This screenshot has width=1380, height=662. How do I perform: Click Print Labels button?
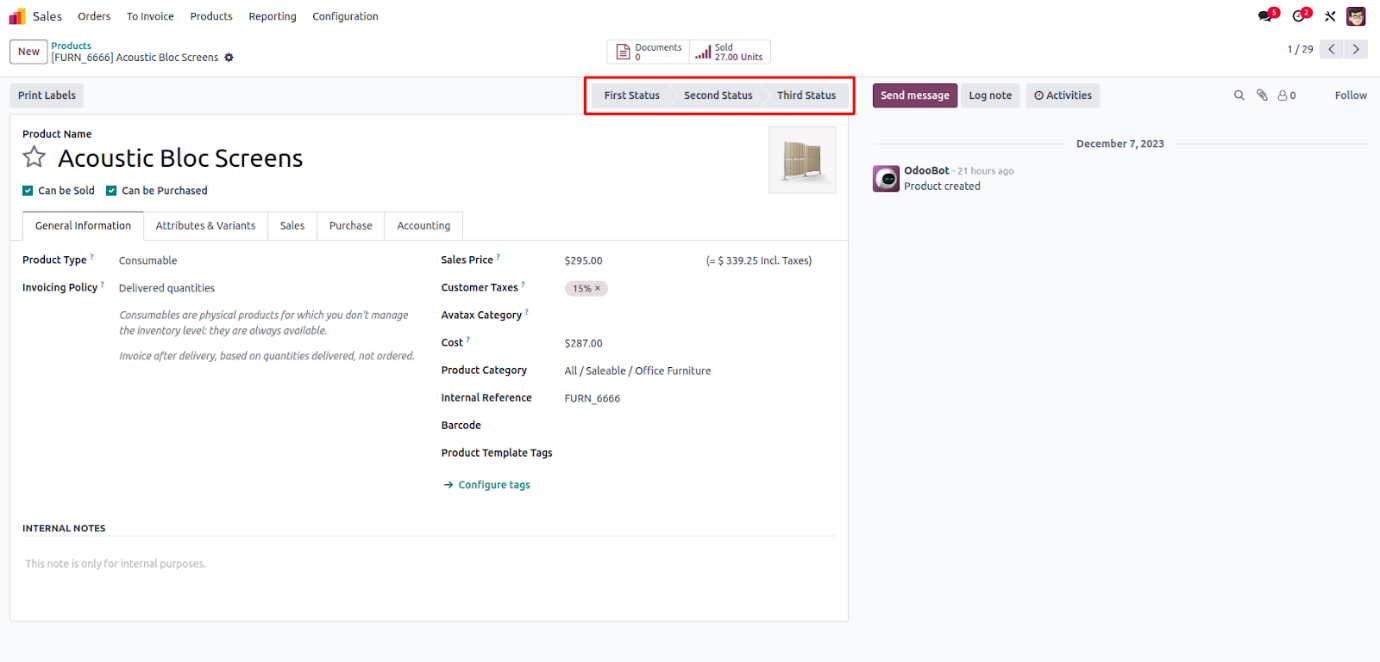(47, 95)
